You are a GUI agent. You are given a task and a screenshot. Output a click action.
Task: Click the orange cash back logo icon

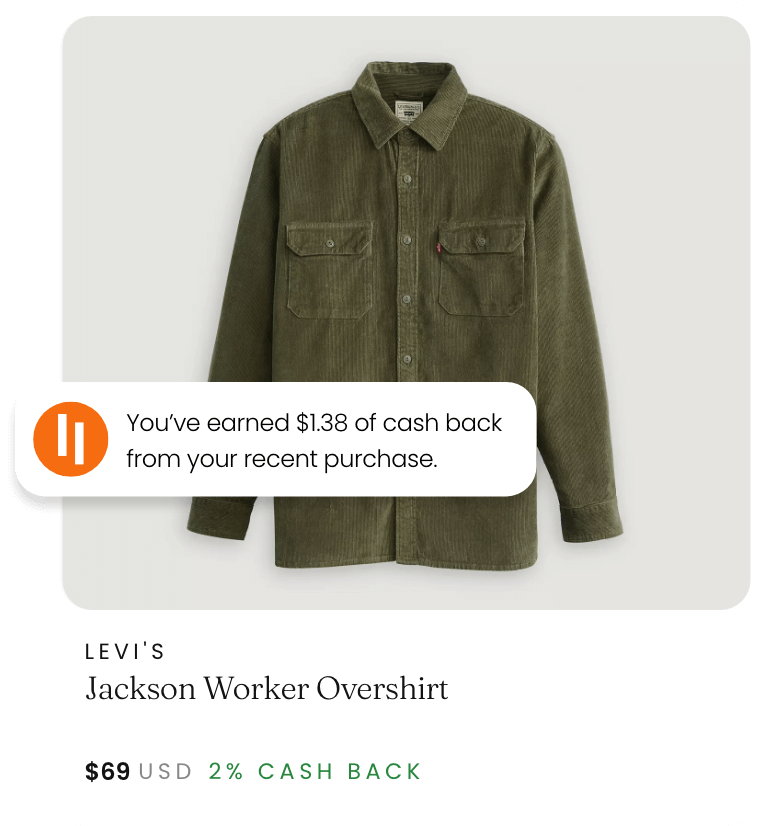pyautogui.click(x=71, y=439)
